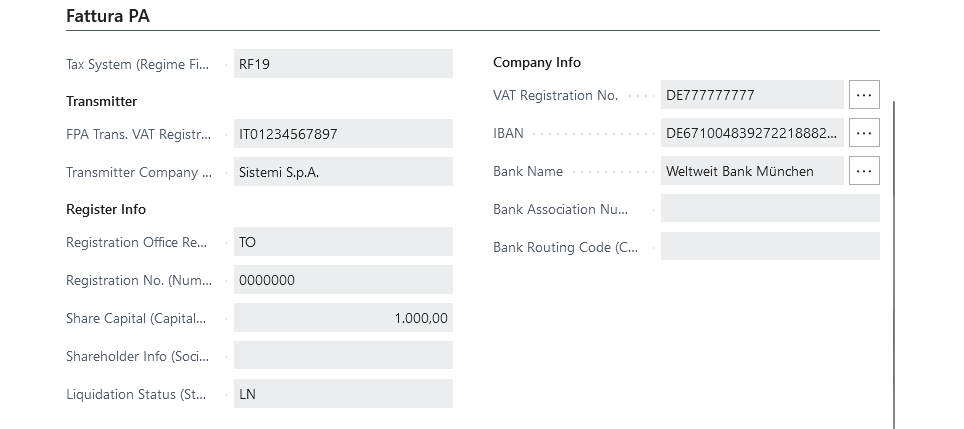The width and height of the screenshot is (964, 429).
Task: Click the Registration Office field TO
Action: [343, 242]
